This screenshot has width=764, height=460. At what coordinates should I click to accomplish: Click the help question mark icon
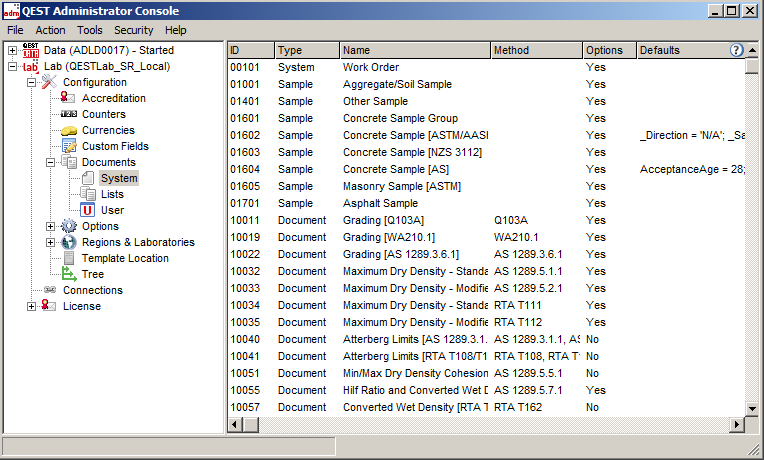[737, 50]
